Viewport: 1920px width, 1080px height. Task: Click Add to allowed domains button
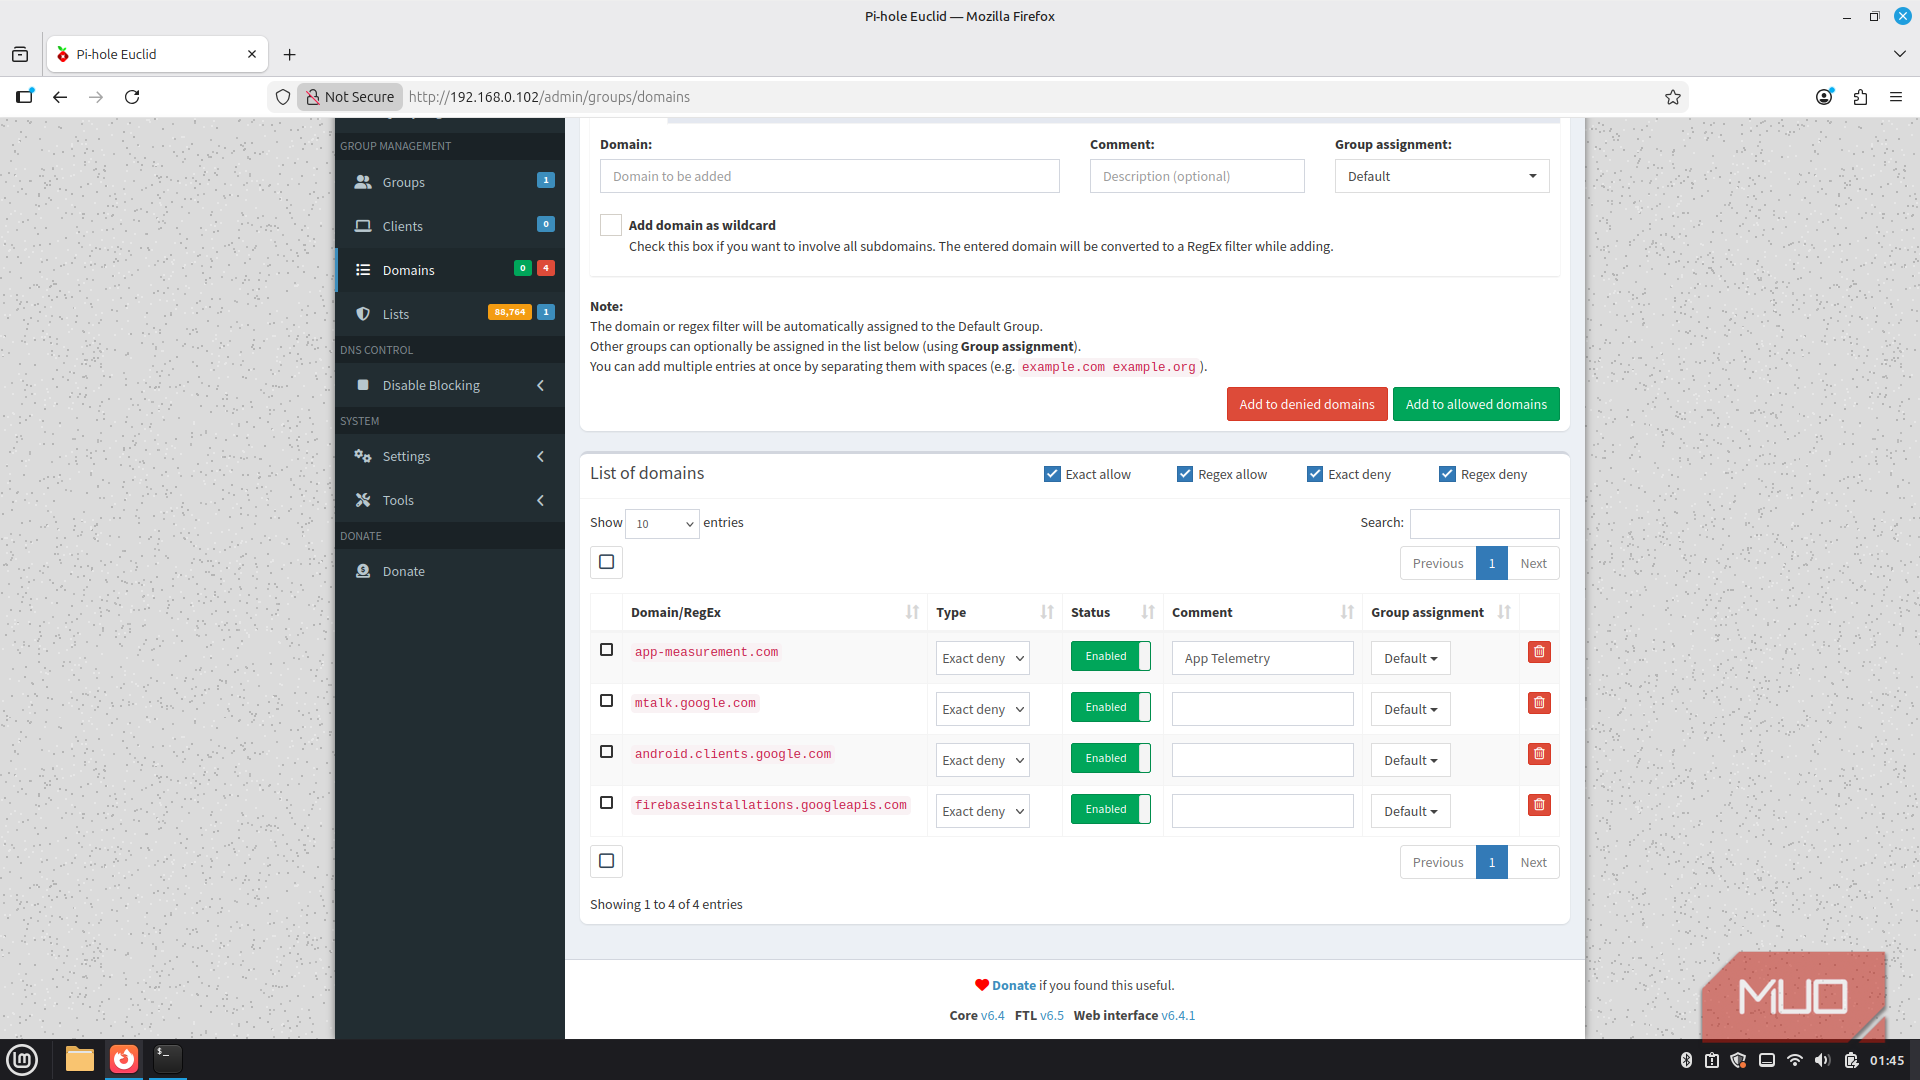tap(1476, 404)
